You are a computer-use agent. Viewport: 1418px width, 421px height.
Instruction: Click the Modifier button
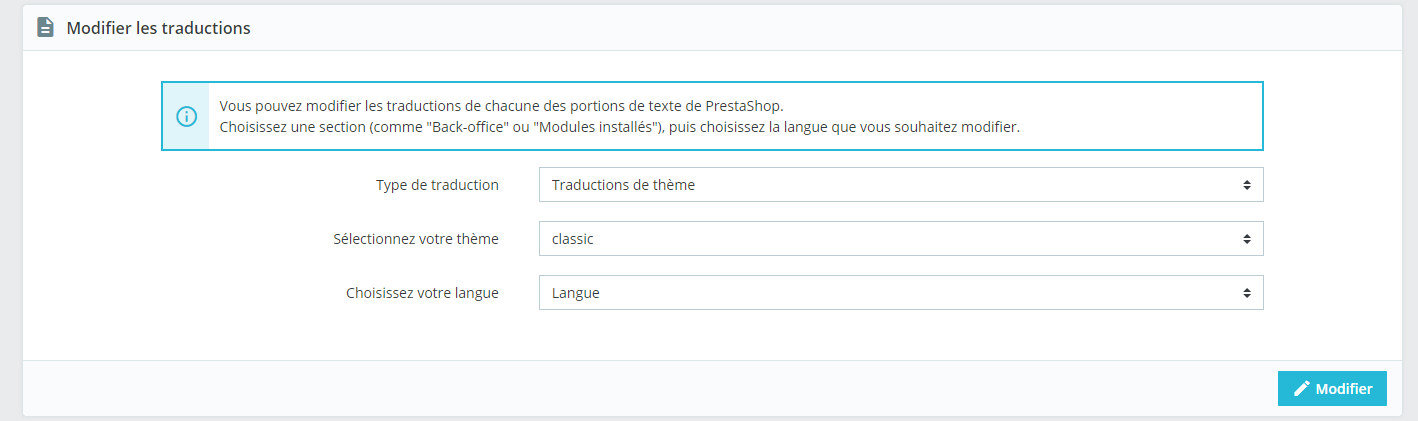1332,389
